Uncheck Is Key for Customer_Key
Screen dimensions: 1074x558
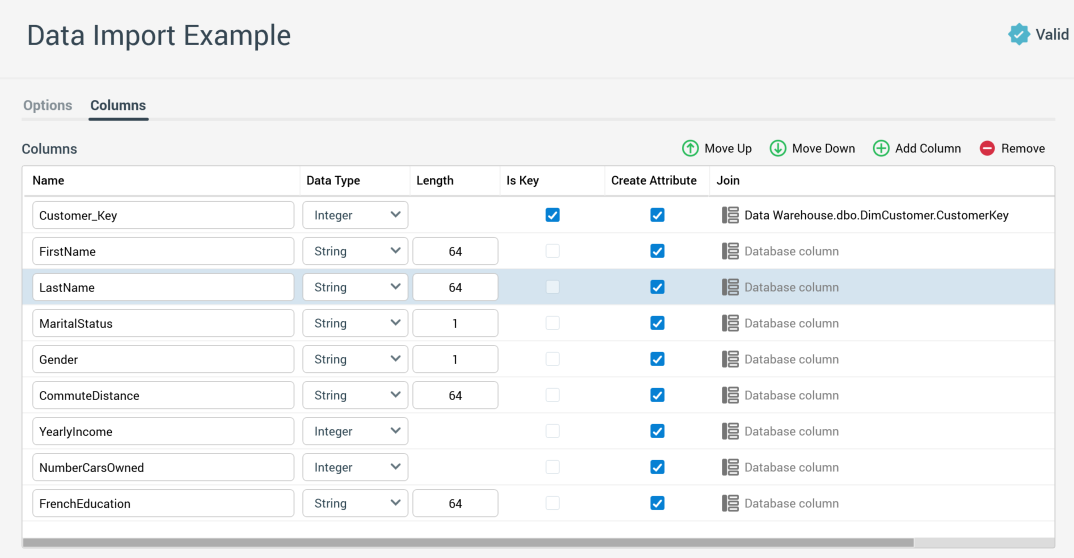coord(553,215)
